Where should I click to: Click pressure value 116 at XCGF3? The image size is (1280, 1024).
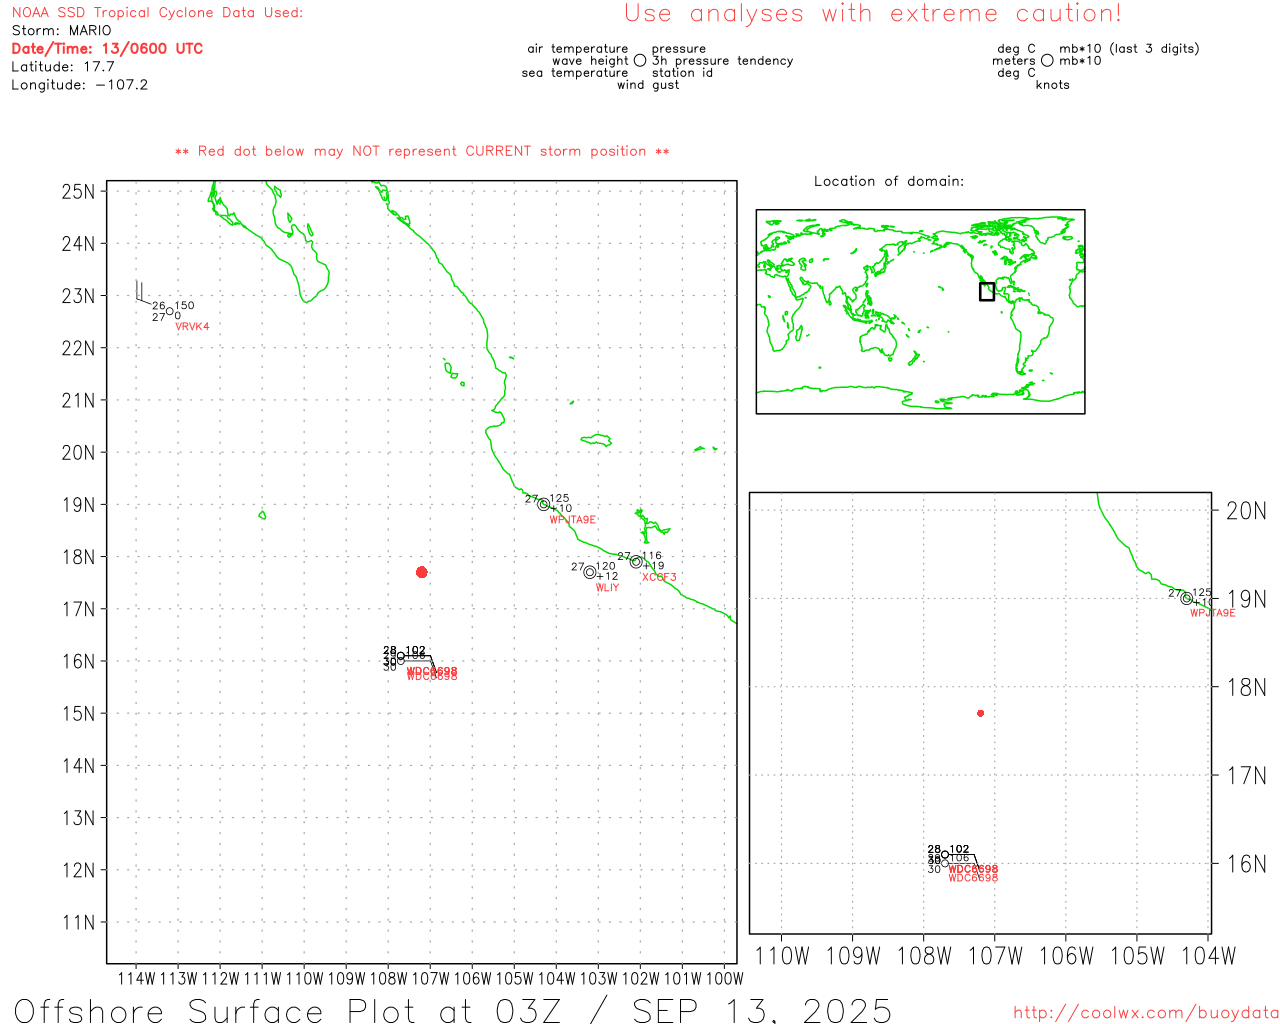pos(652,556)
